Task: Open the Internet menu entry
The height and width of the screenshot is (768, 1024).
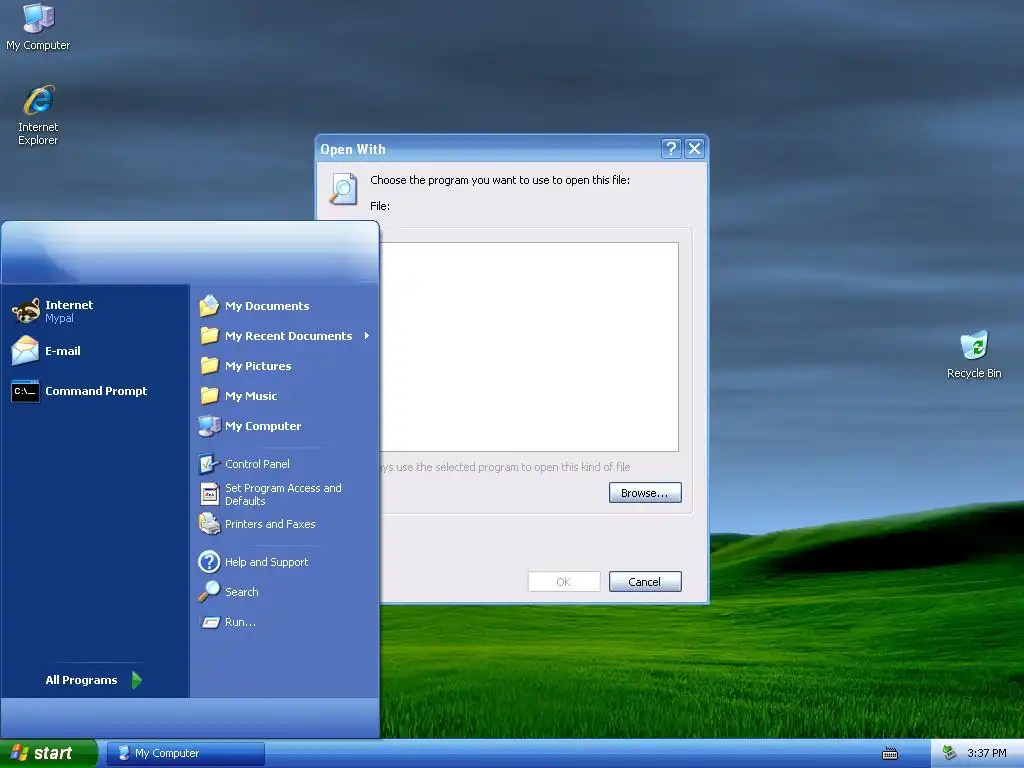Action: pyautogui.click(x=95, y=311)
